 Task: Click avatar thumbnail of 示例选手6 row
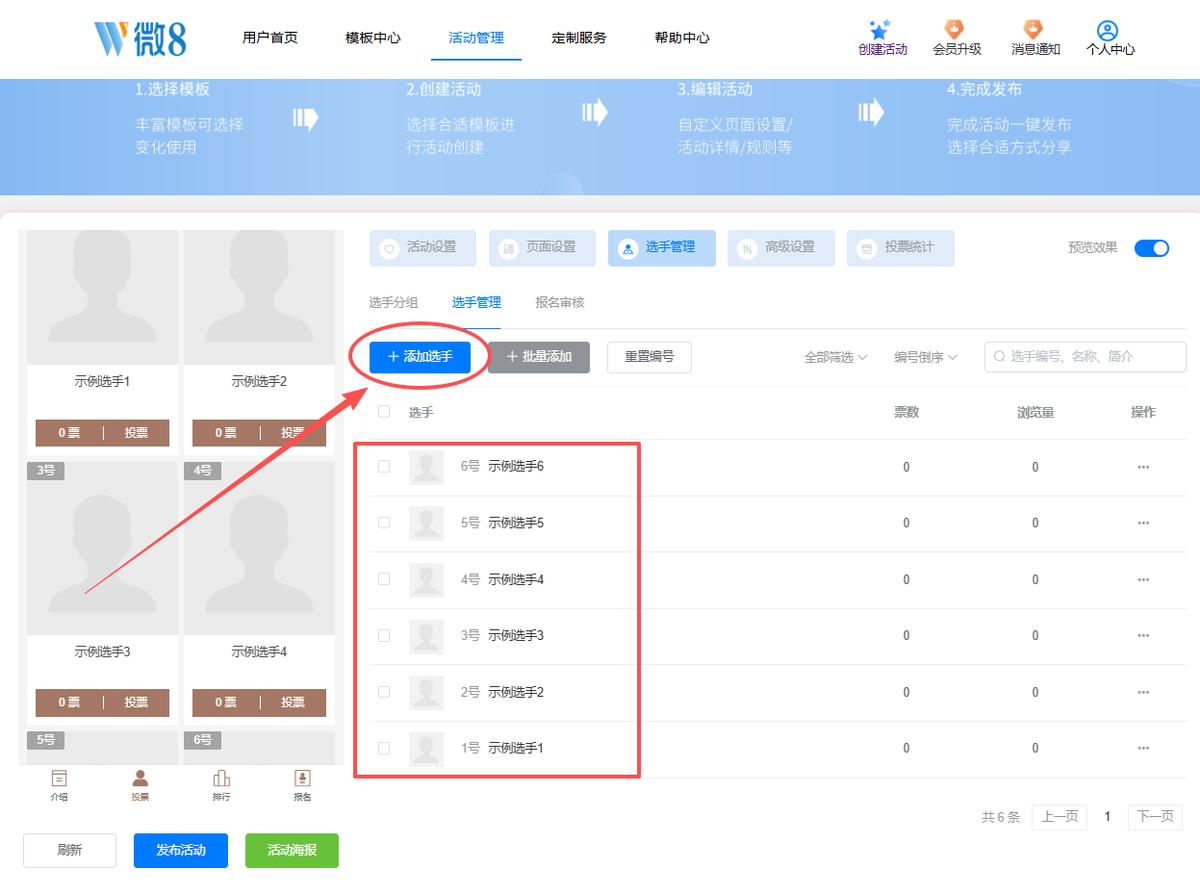[x=426, y=467]
